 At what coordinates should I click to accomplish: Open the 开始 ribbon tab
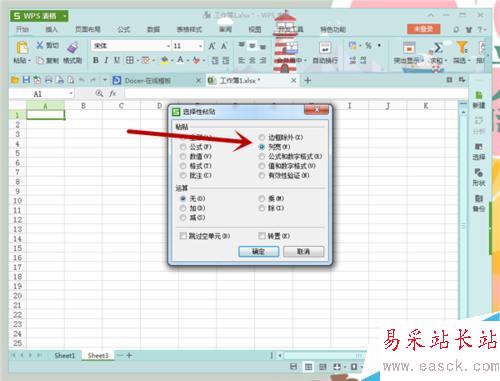click(x=23, y=29)
